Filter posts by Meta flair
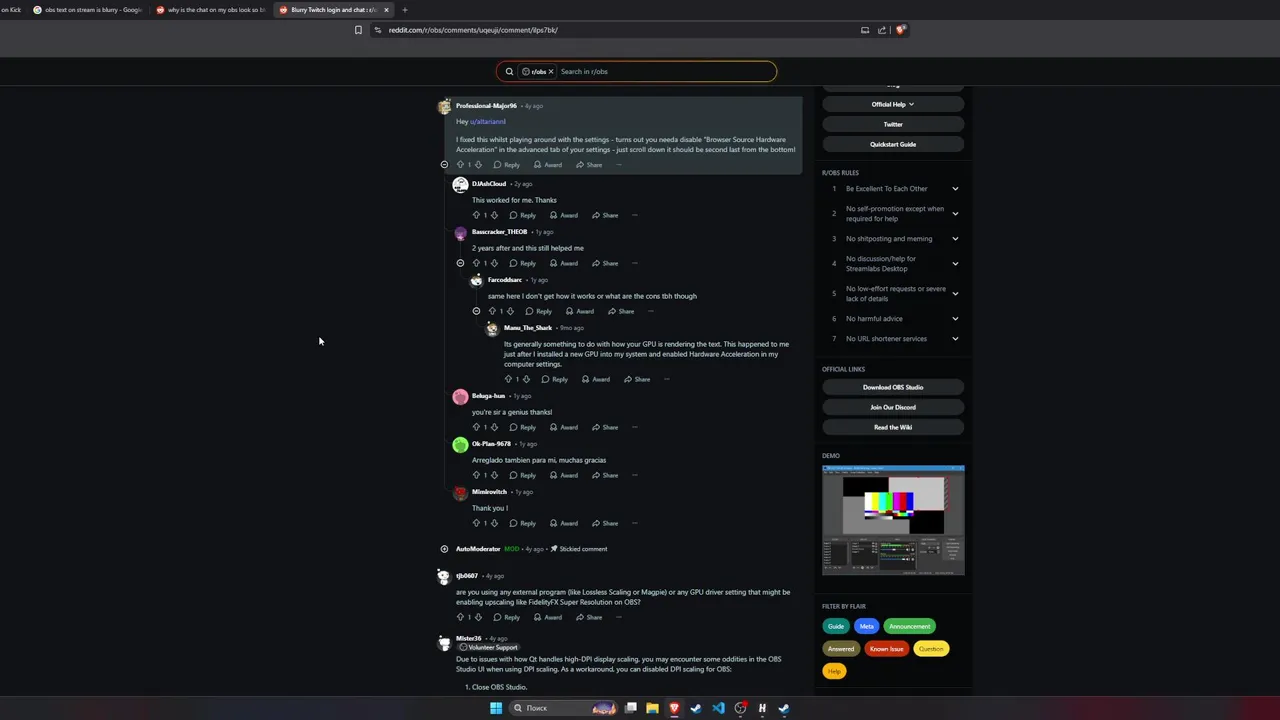Screen dimensions: 1280x720 [x=866, y=626]
